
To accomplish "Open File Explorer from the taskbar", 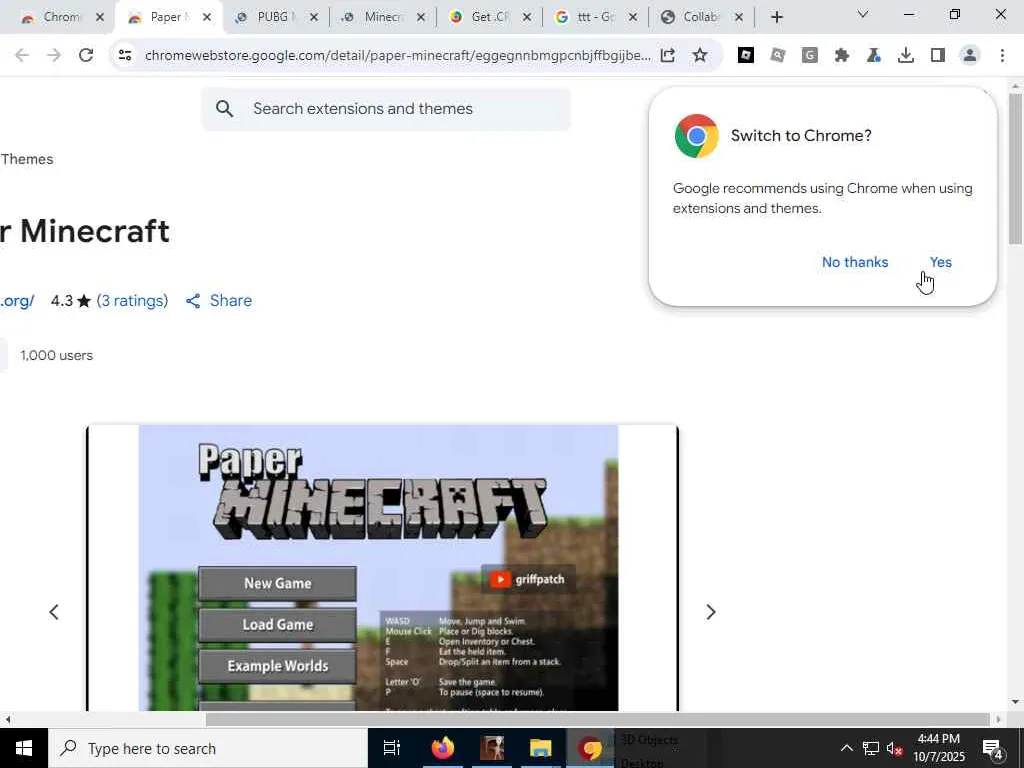I will pos(541,748).
